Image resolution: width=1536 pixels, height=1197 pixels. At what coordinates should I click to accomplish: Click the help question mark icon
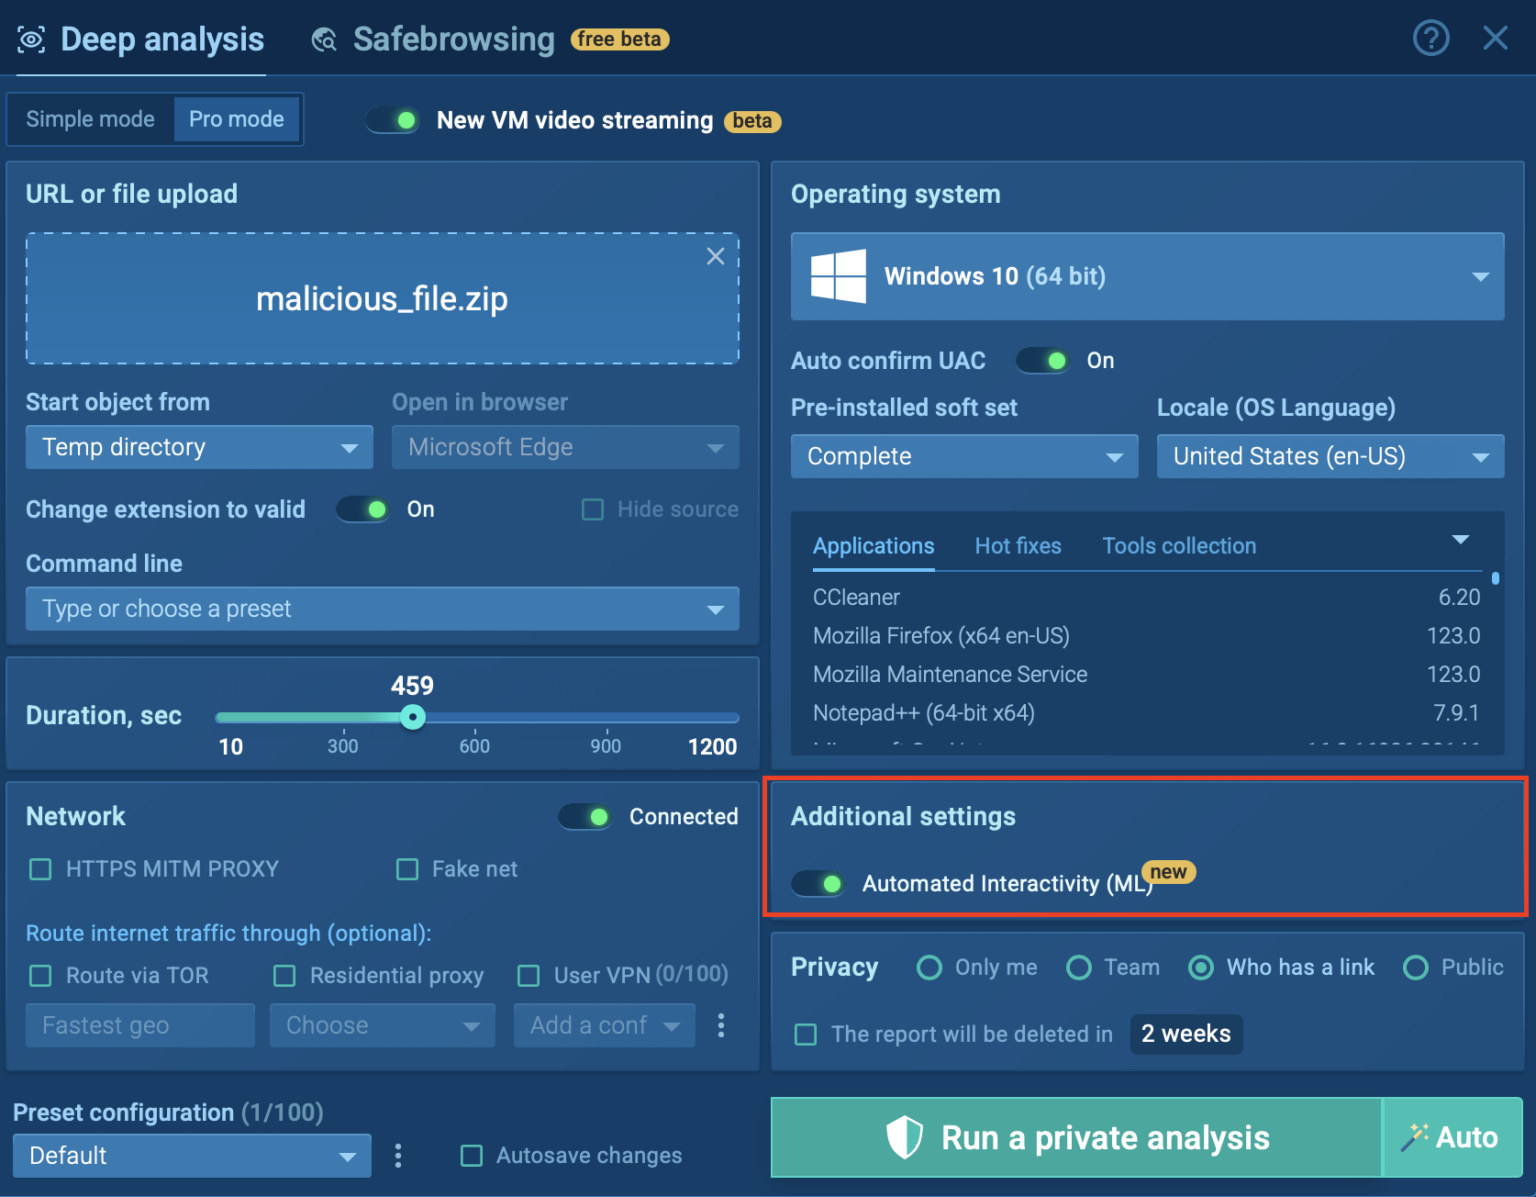[x=1430, y=39]
